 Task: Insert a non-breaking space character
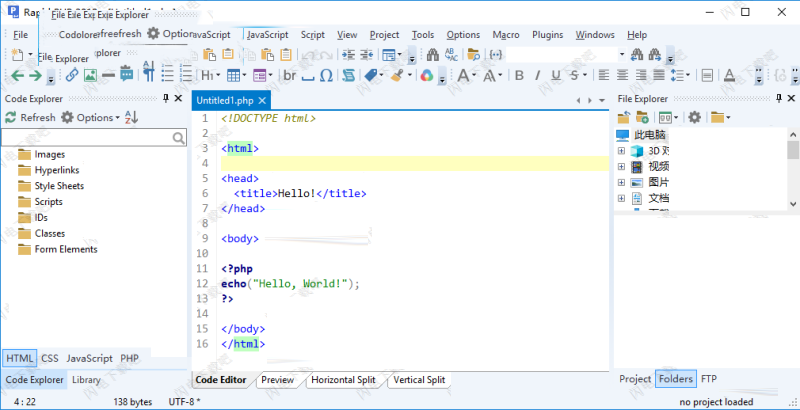(x=308, y=78)
